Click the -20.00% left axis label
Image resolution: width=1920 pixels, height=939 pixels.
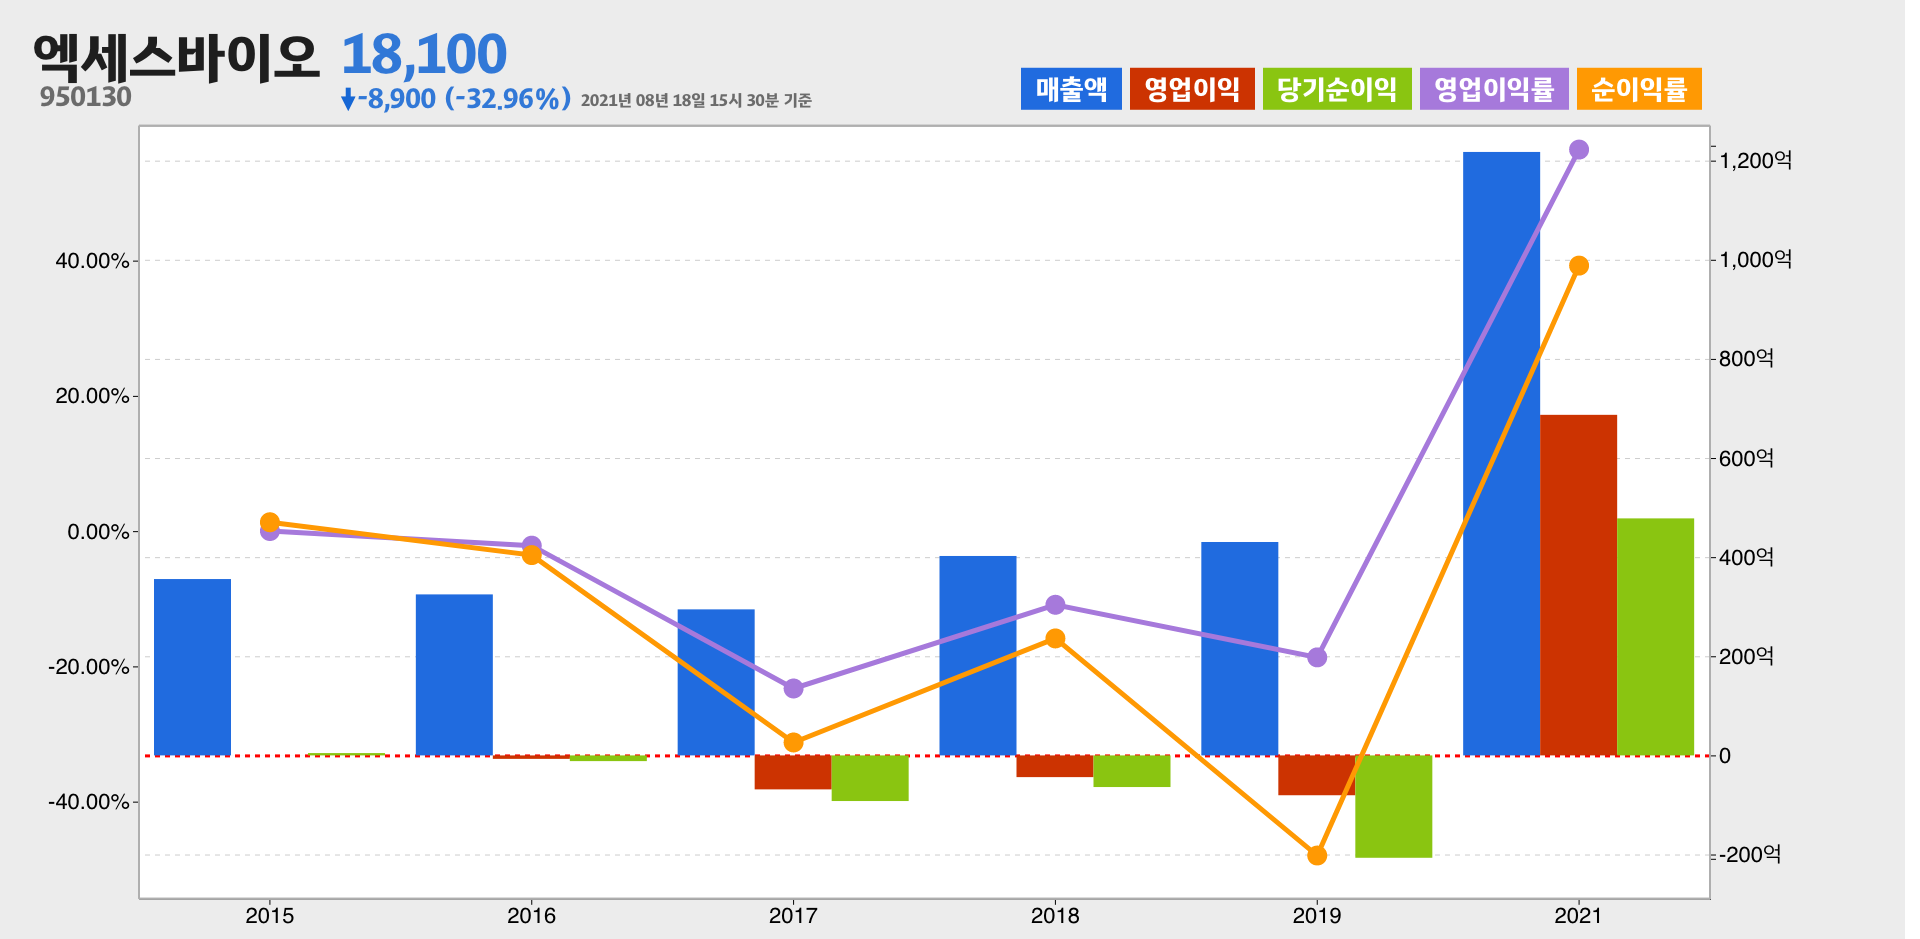(x=89, y=667)
